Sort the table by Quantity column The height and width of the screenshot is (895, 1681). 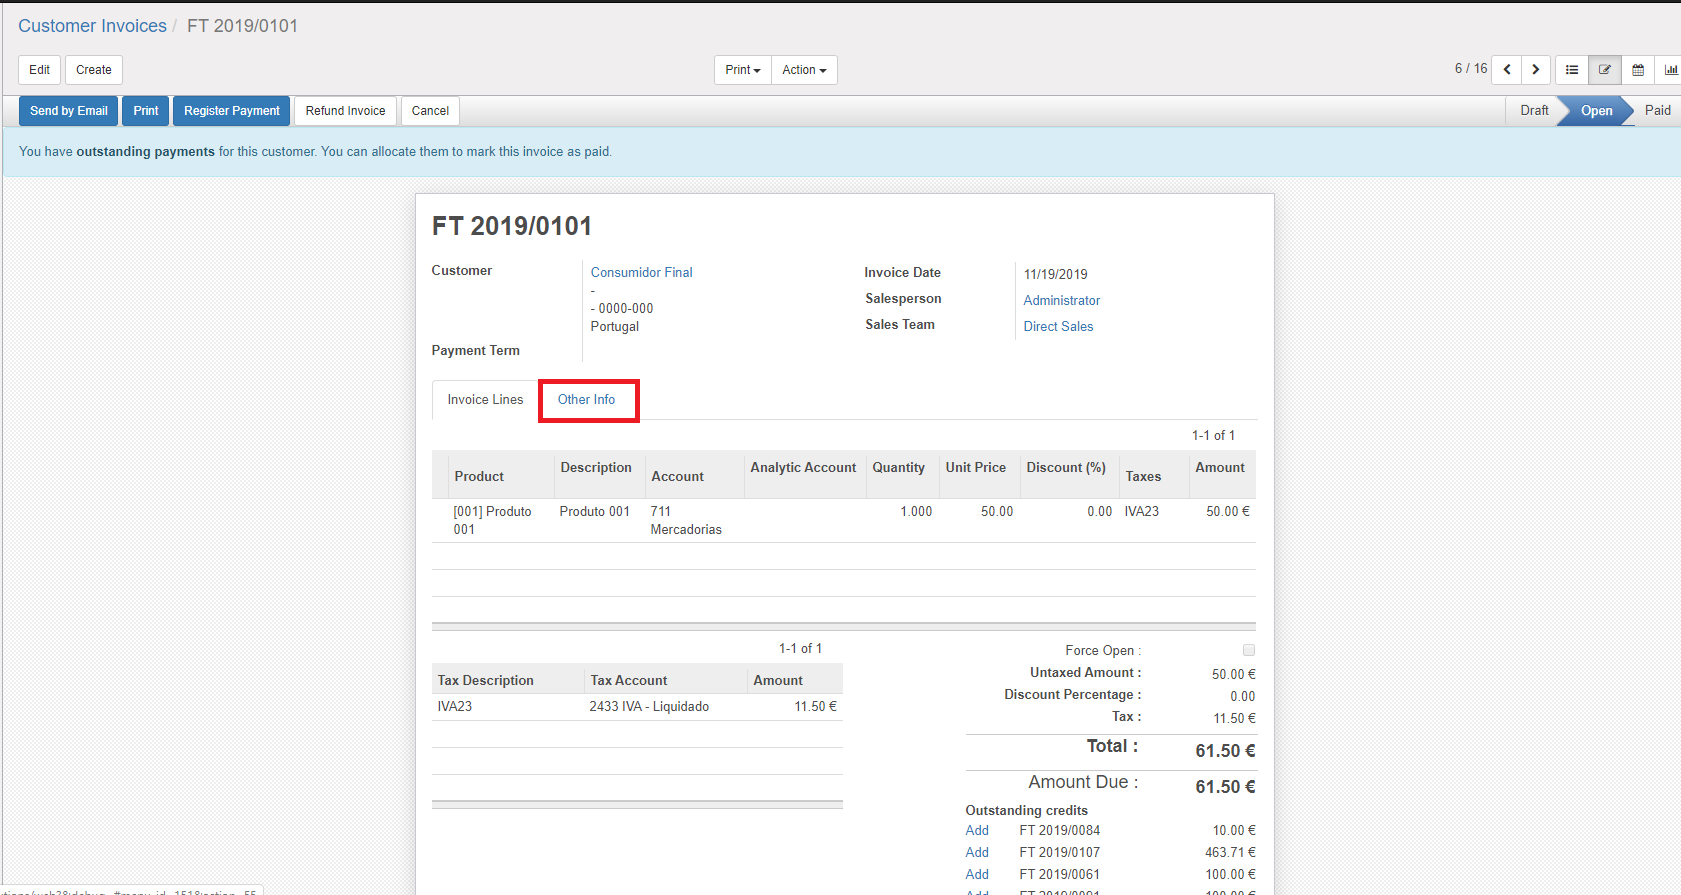[898, 468]
